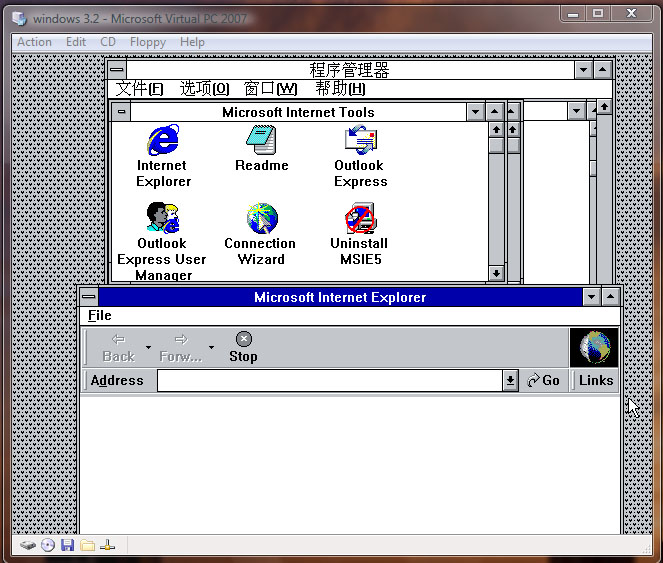This screenshot has height=563, width=663.
Task: Click the floppy disk status icon
Action: 68,545
